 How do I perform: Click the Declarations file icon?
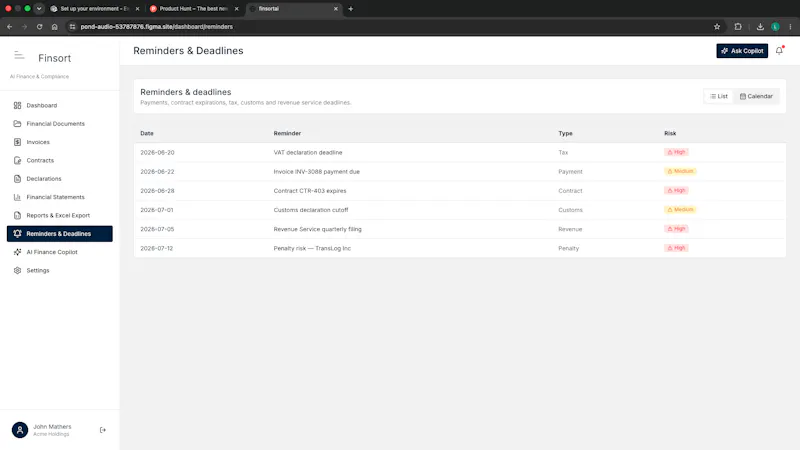tap(17, 179)
